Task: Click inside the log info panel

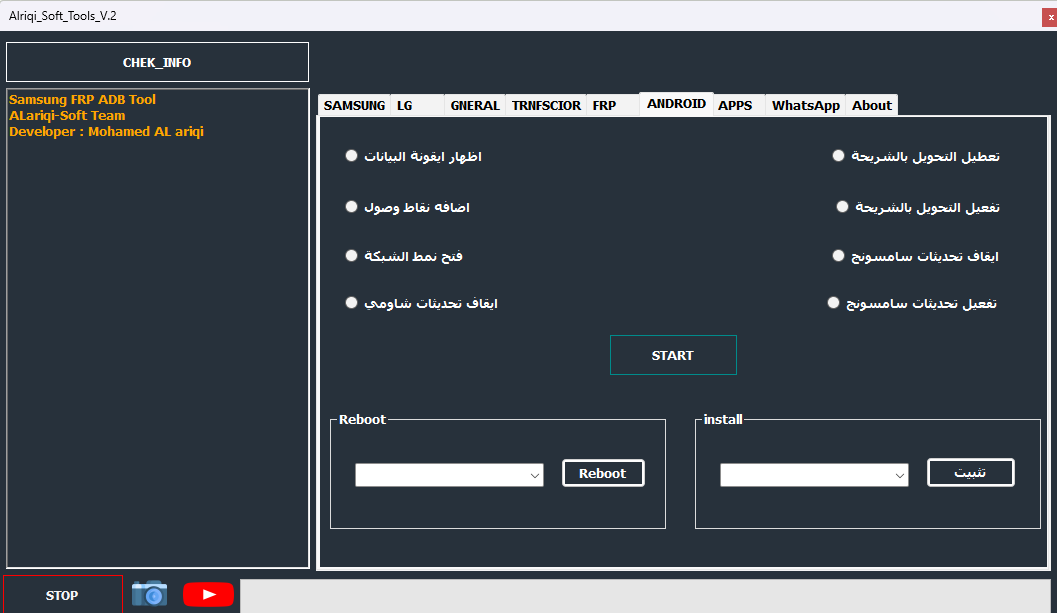Action: (157, 330)
